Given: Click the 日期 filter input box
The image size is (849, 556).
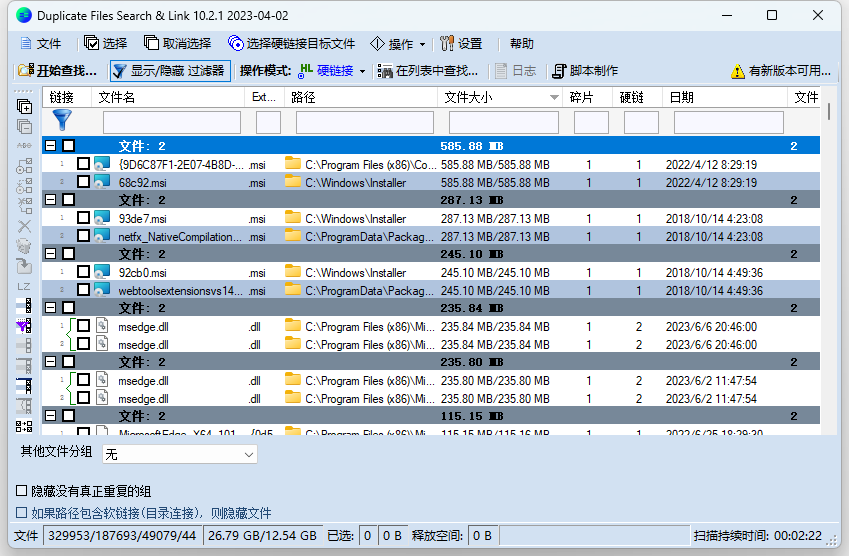Looking at the screenshot, I should [728, 122].
